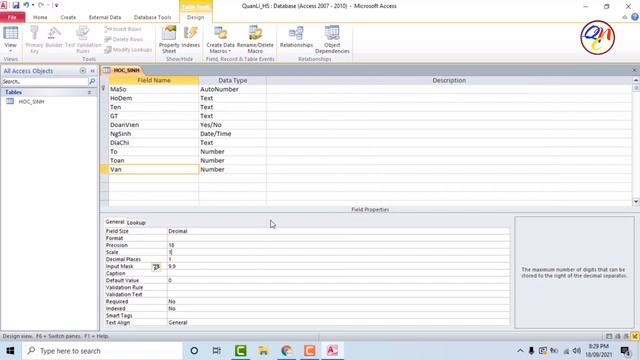
Task: Open Task View on taskbar
Action: point(217,351)
